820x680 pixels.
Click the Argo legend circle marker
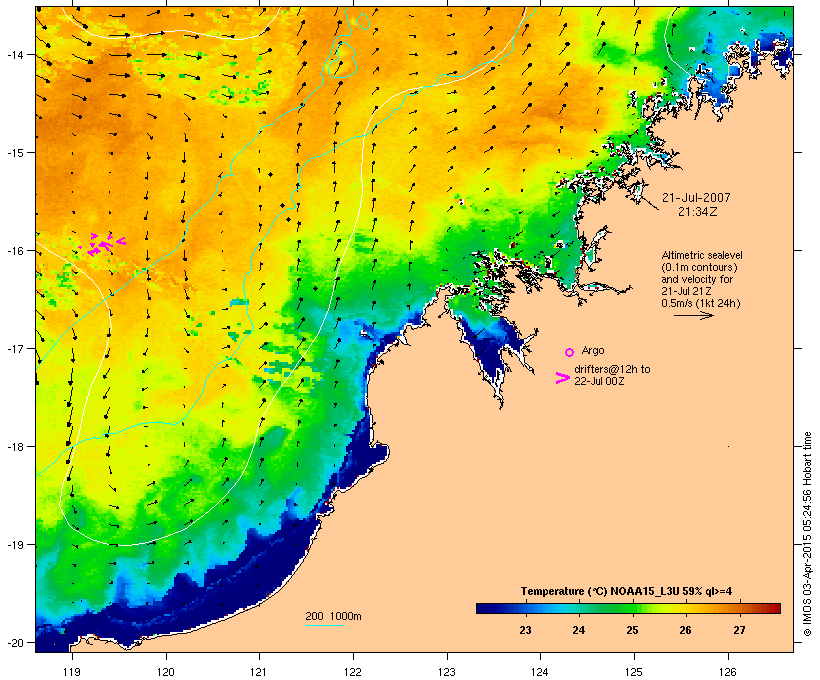point(570,353)
